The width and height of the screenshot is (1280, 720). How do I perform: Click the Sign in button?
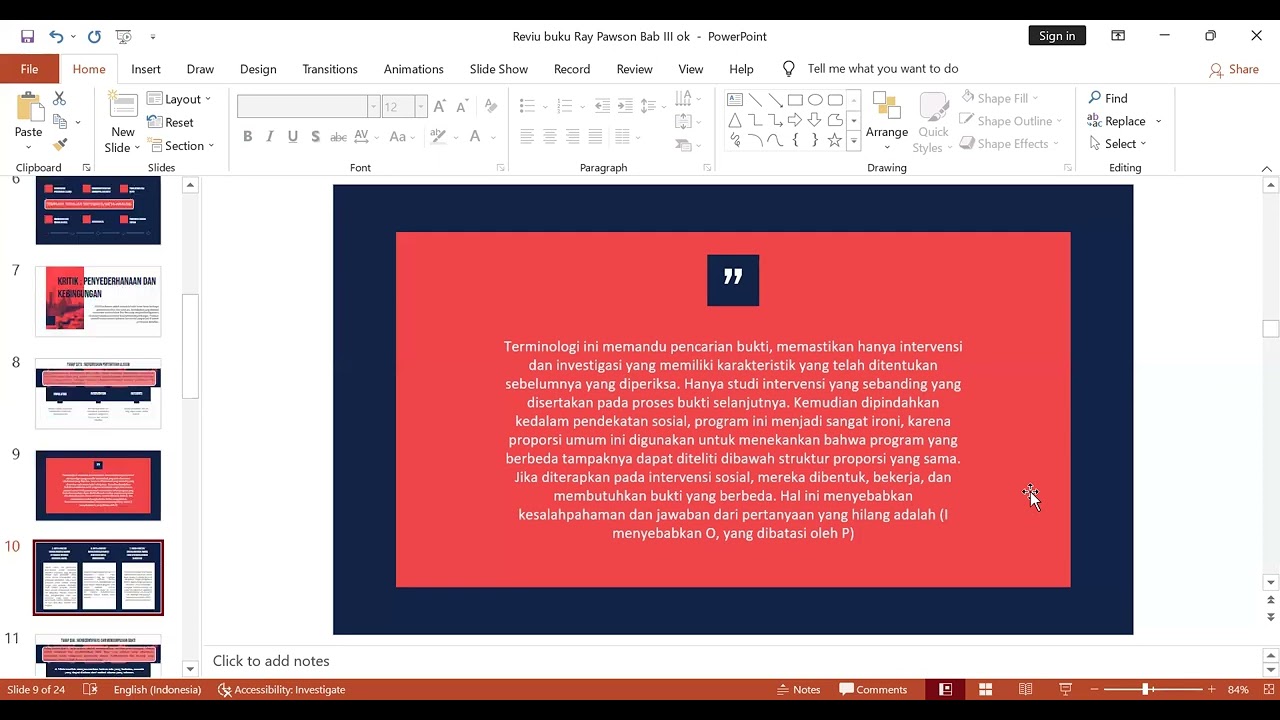click(x=1057, y=36)
